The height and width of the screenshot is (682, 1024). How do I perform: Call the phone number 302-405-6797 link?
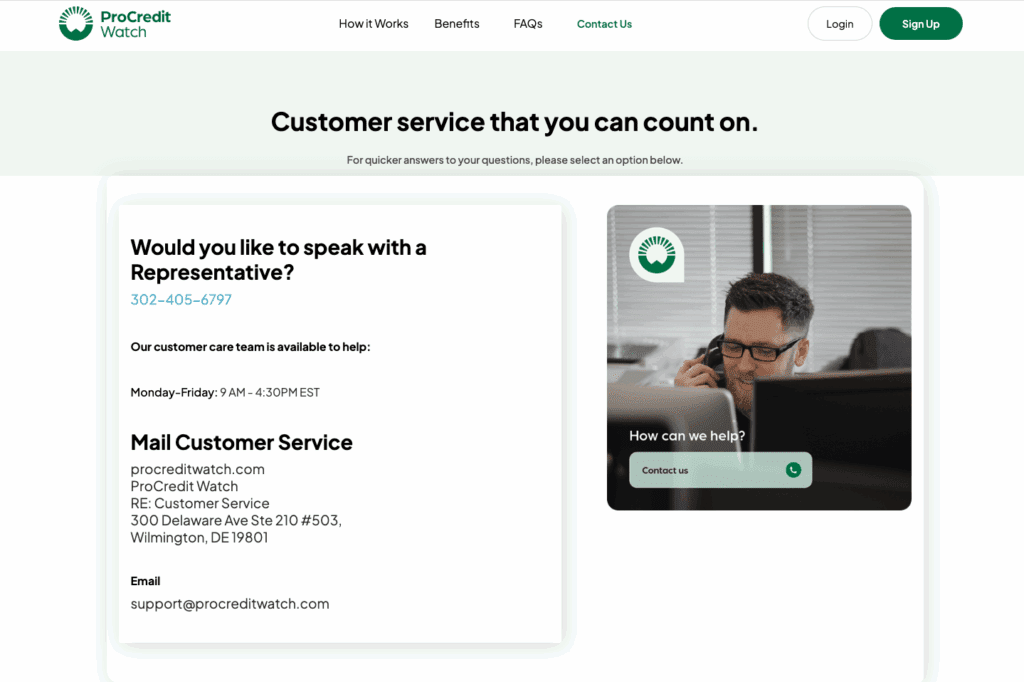point(181,299)
